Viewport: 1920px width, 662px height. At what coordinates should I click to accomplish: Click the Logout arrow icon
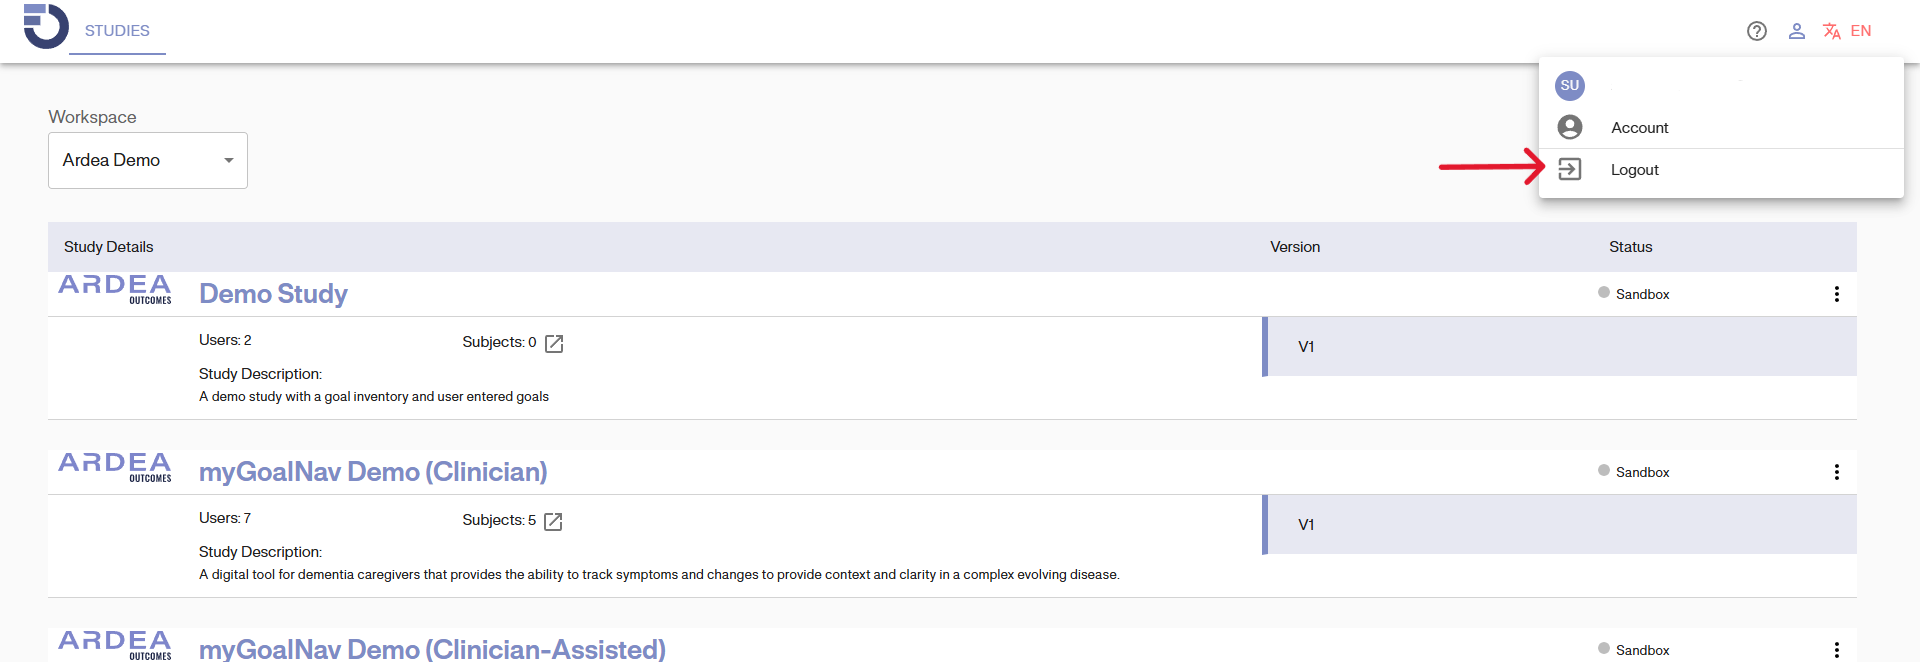coord(1570,170)
